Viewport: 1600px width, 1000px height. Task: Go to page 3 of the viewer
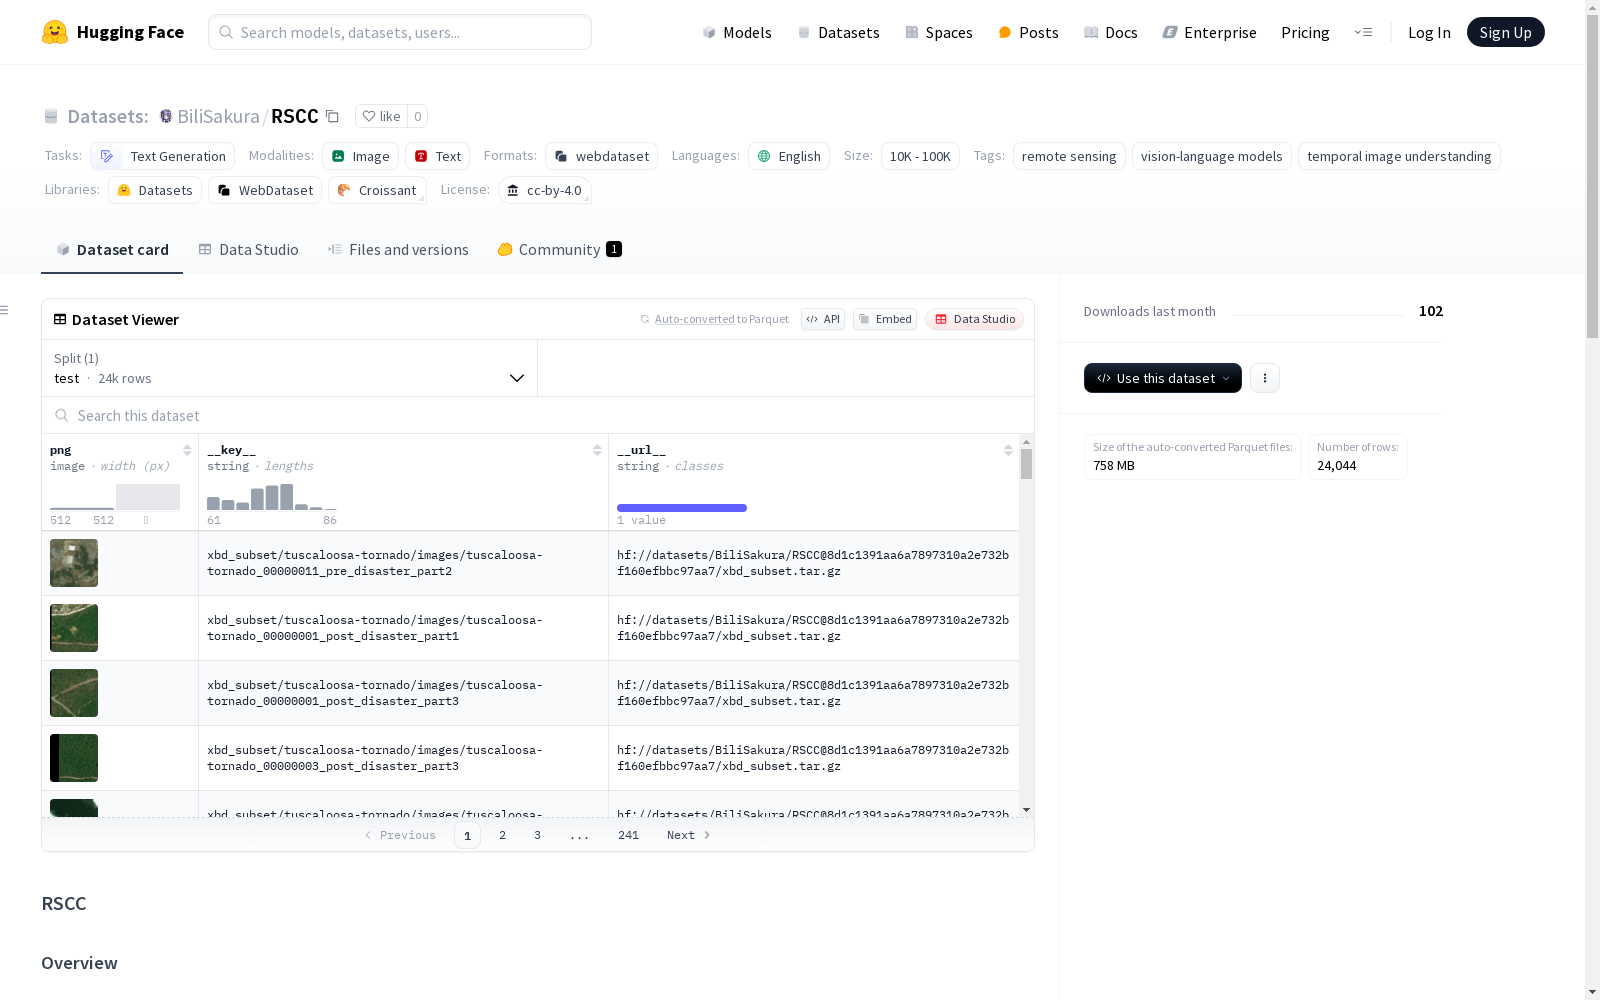pos(537,835)
